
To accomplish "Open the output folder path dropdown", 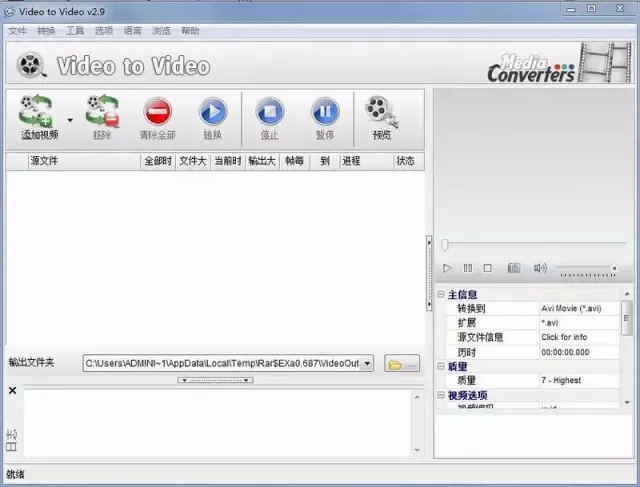I will [367, 364].
